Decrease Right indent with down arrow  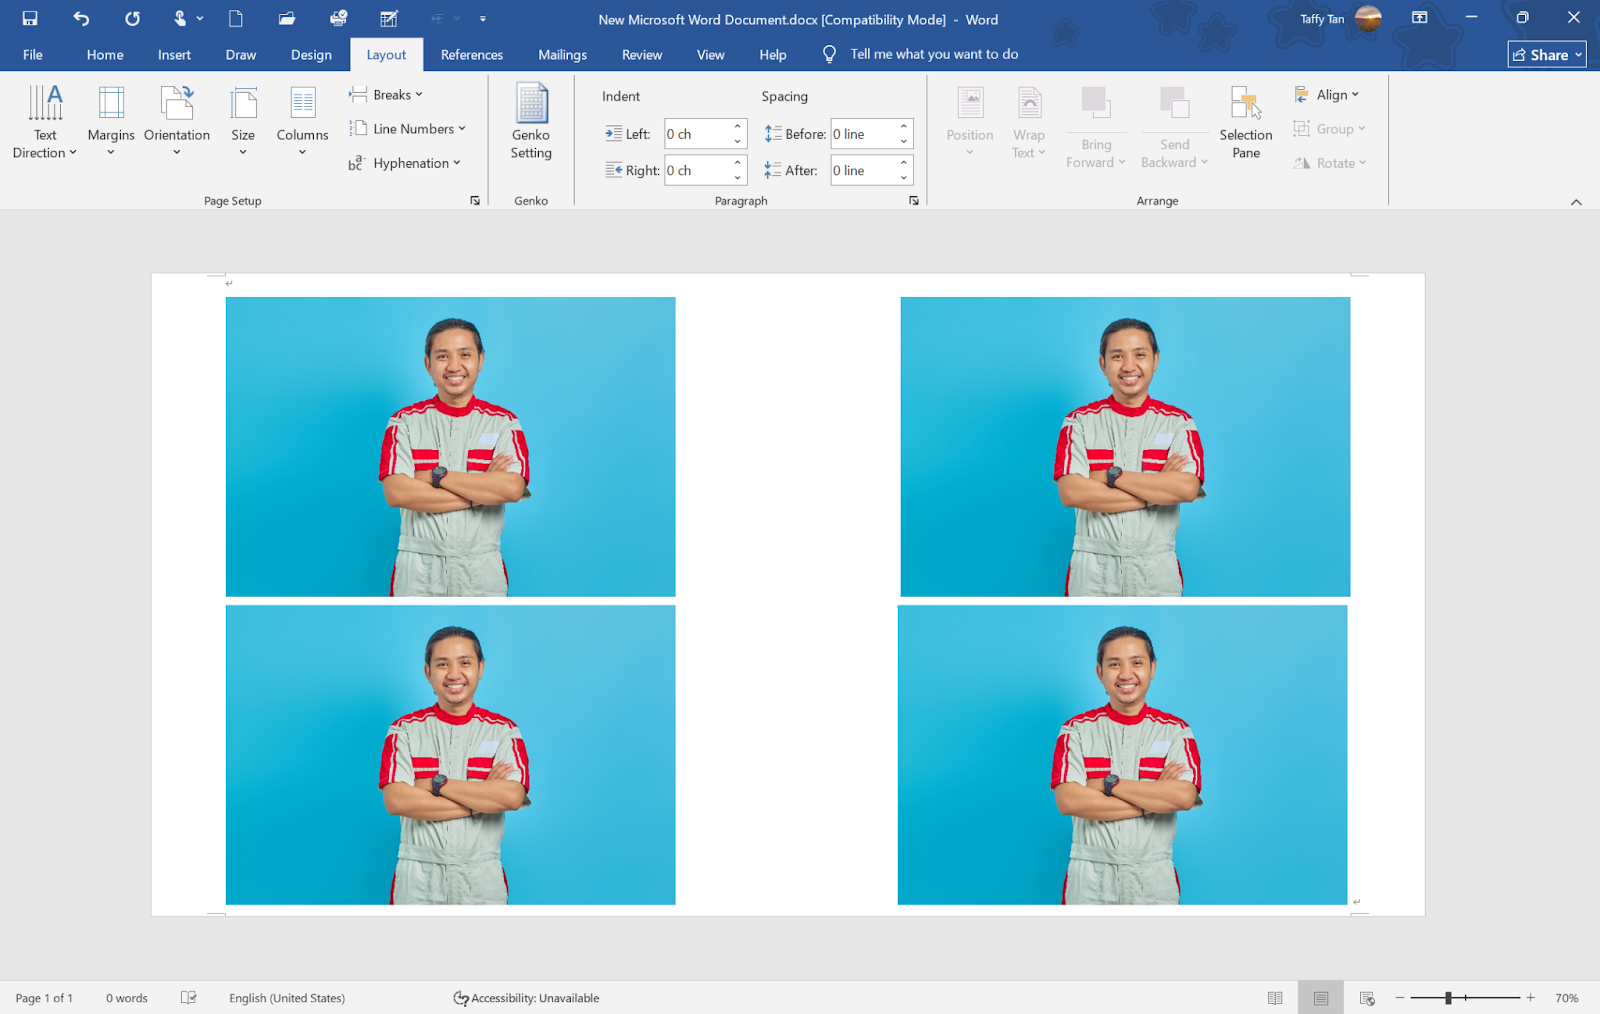[x=738, y=178]
